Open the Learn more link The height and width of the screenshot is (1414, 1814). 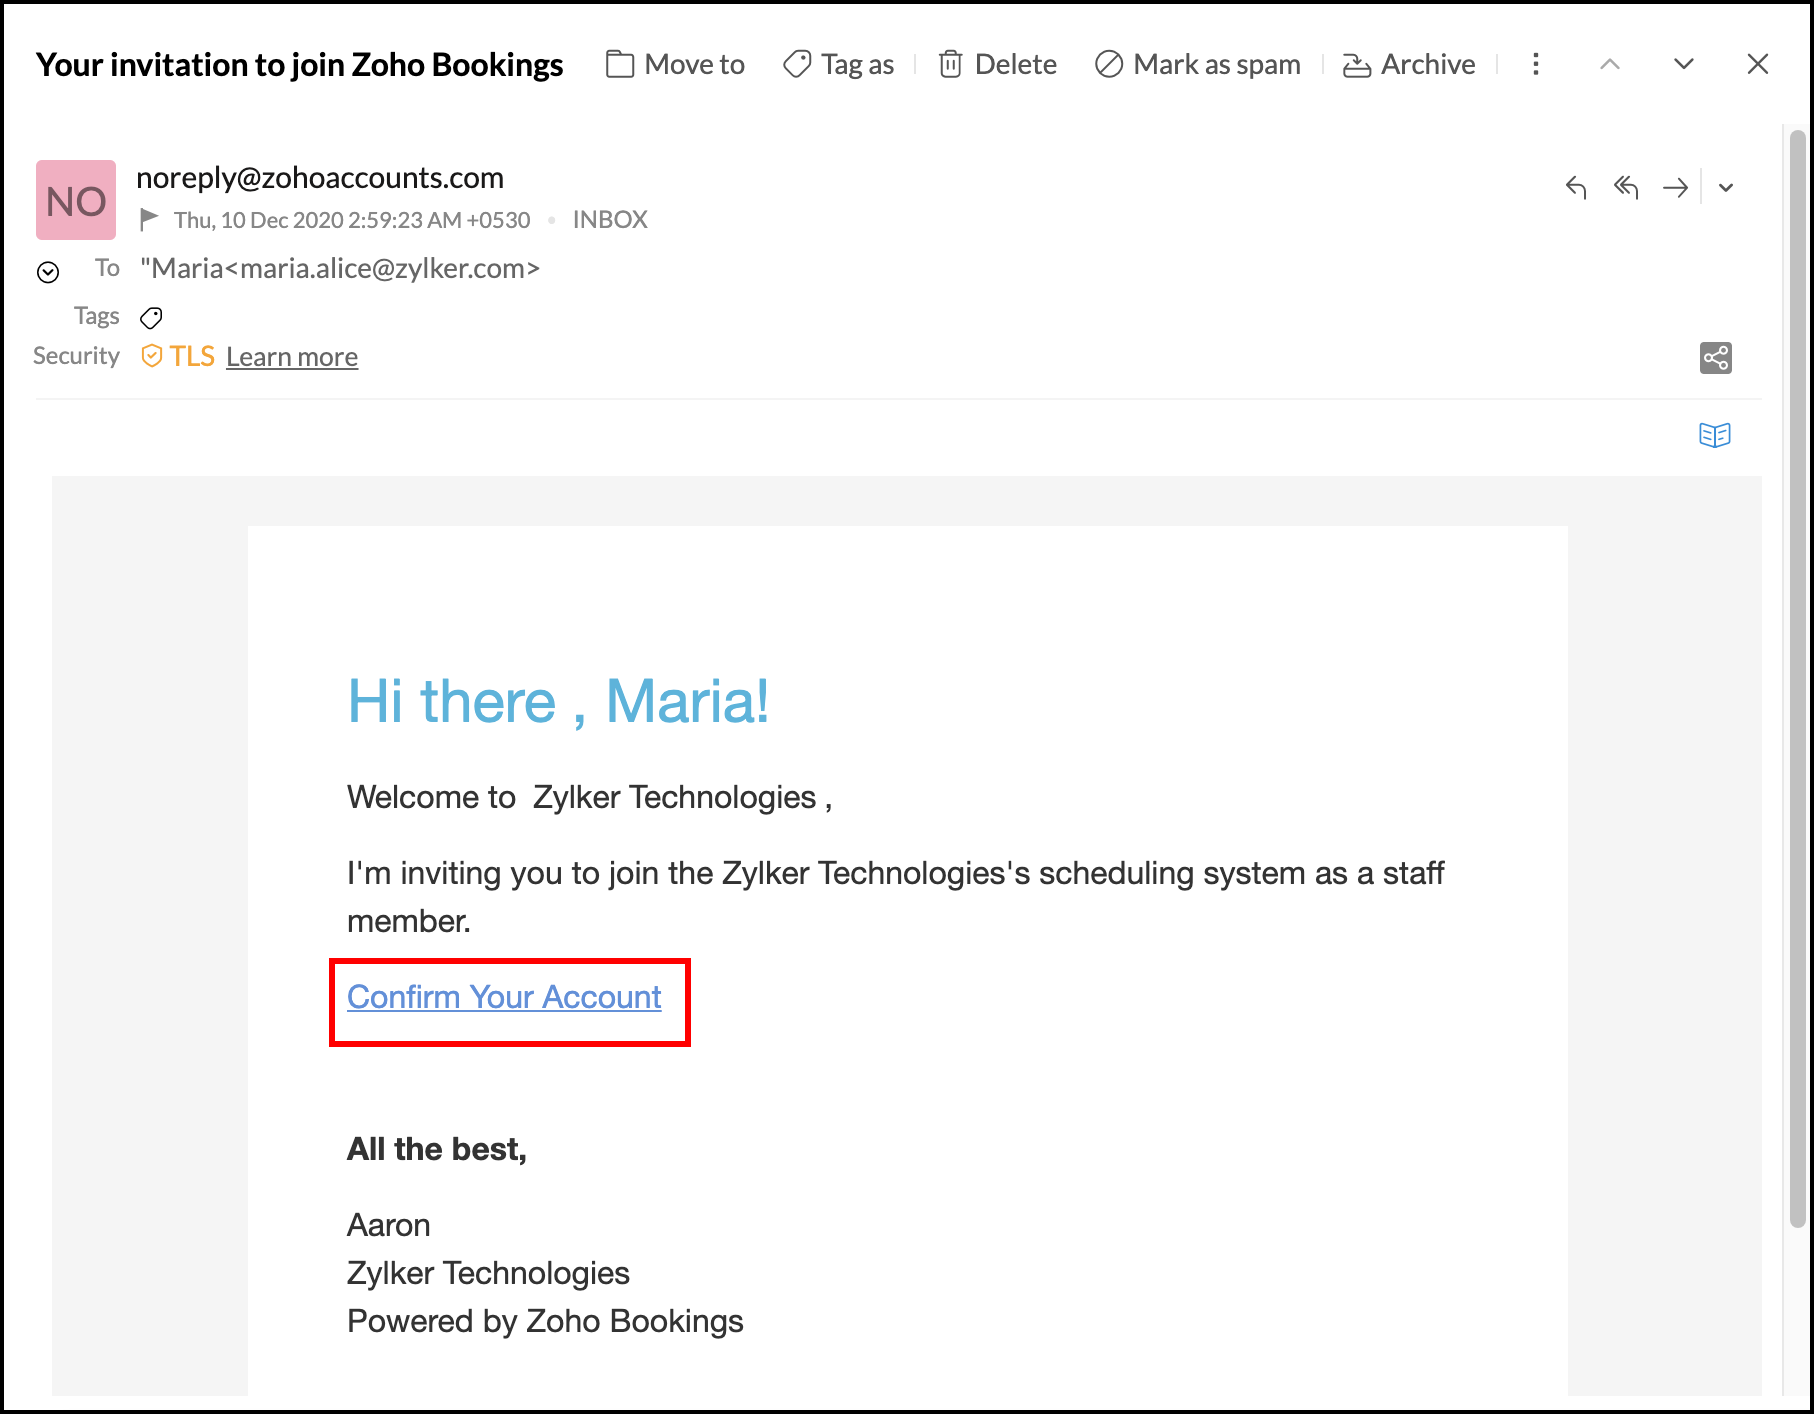[x=292, y=357]
